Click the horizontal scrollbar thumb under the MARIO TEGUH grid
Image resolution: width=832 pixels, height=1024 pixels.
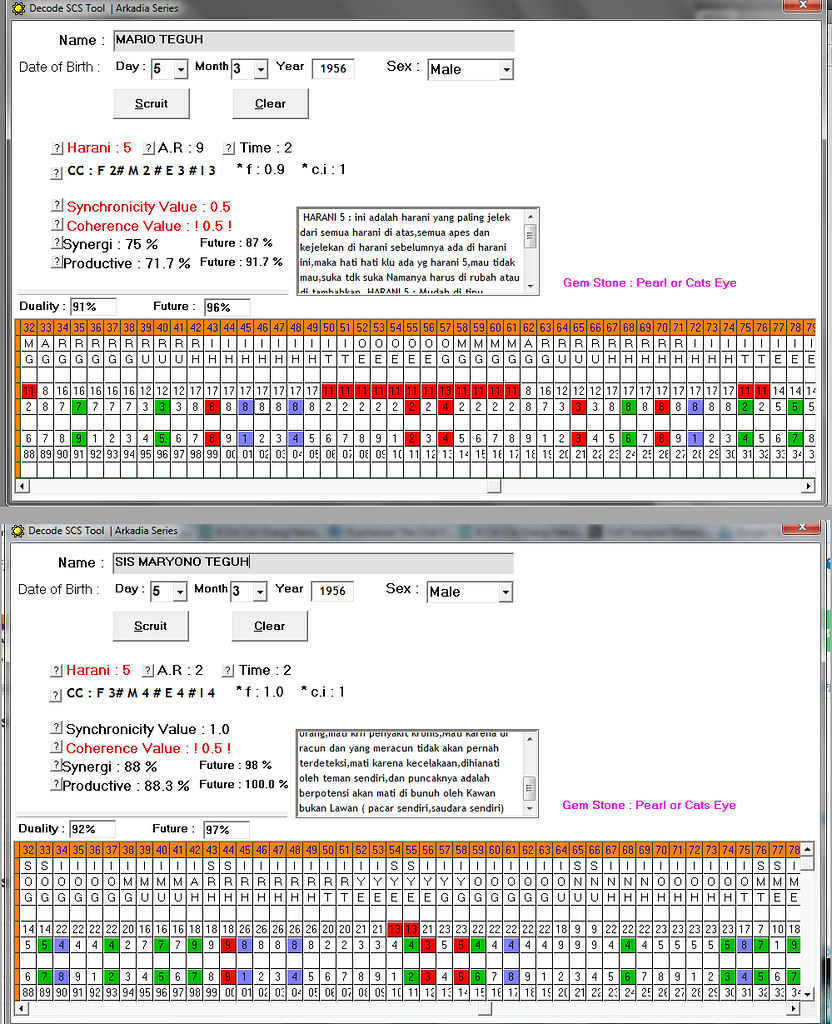pyautogui.click(x=492, y=486)
